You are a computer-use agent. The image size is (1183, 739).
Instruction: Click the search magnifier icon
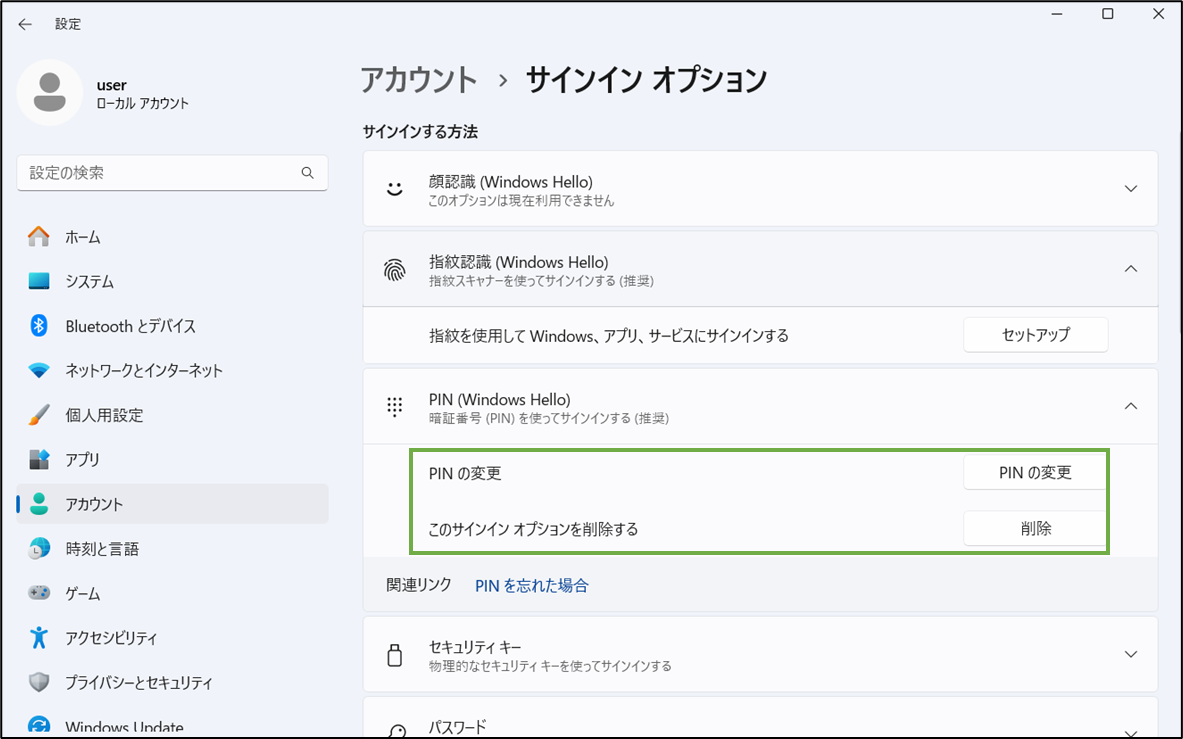[x=307, y=173]
